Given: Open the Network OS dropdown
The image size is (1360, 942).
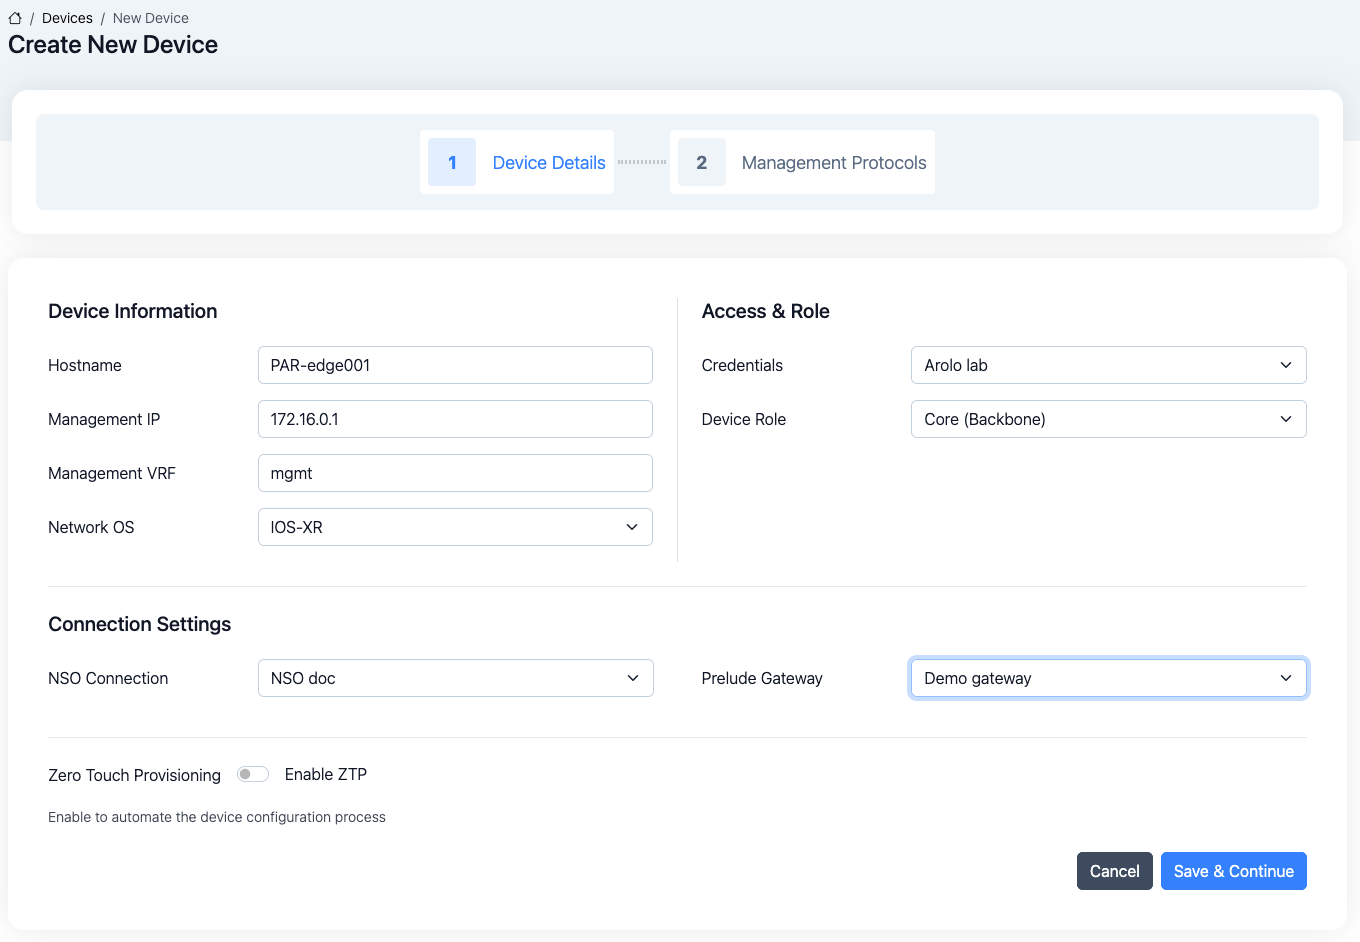Looking at the screenshot, I should pyautogui.click(x=455, y=527).
